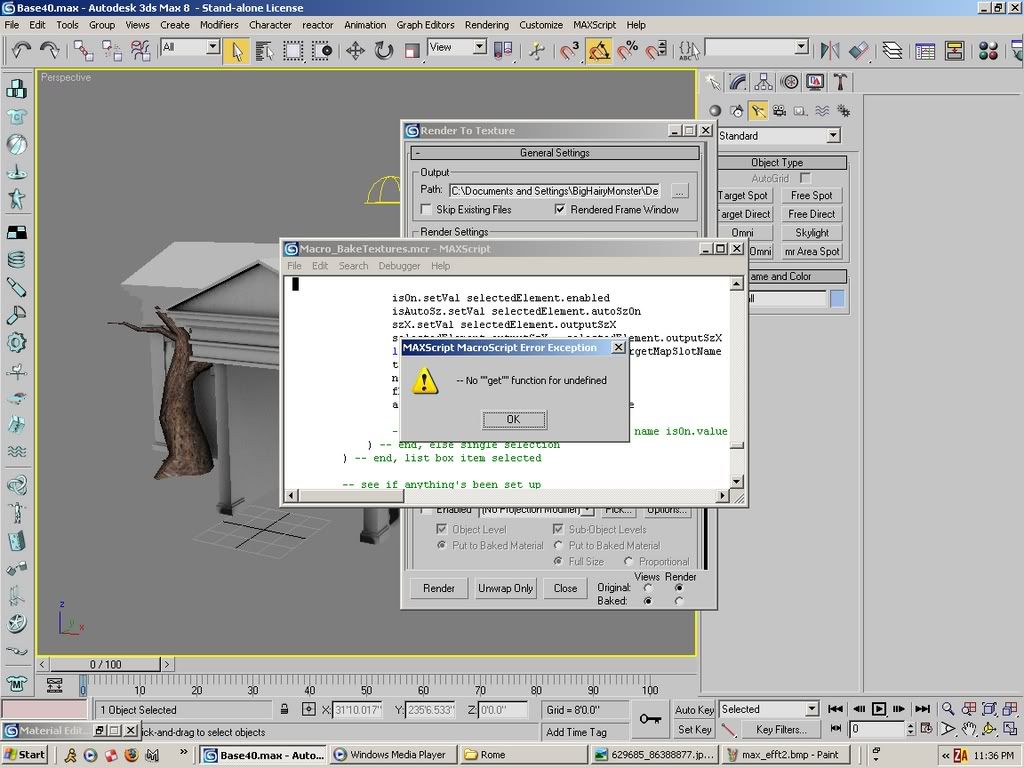Select the Proportional radio button
The height and width of the screenshot is (768, 1024).
pyautogui.click(x=628, y=561)
